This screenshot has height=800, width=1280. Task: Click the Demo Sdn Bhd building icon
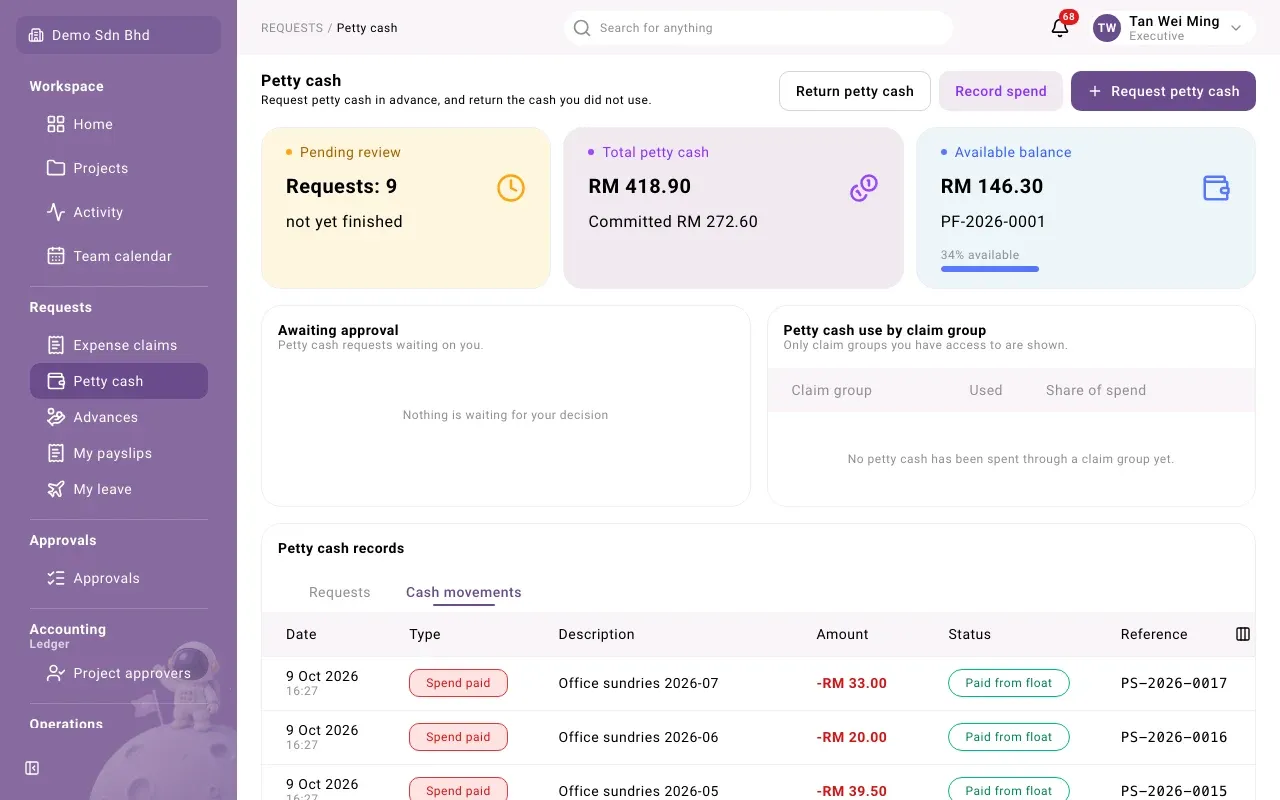pyautogui.click(x=36, y=35)
